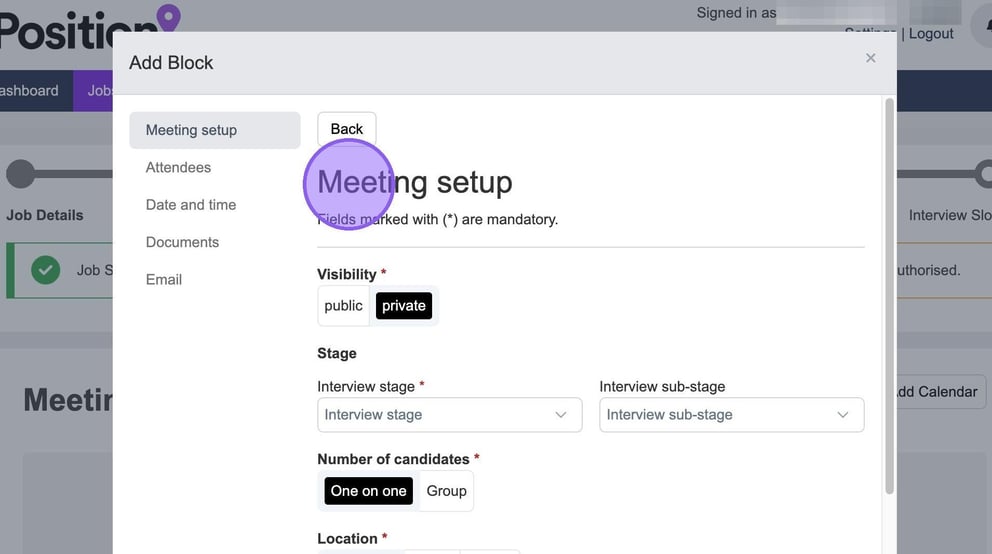Set visibility to public
Screen dimensions: 992x554
pos(343,306)
